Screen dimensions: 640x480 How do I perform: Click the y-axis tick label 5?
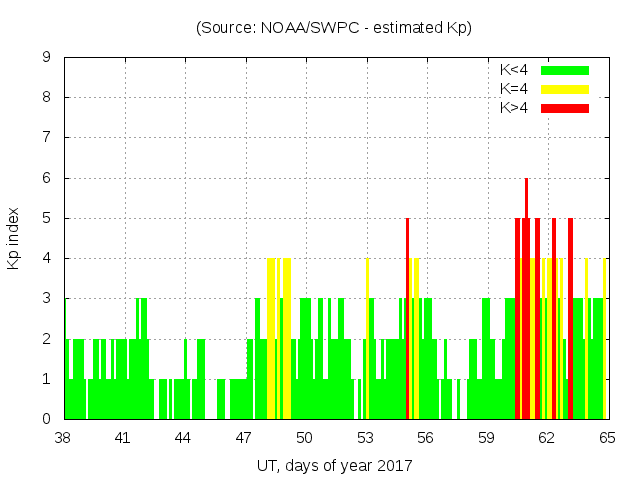pyautogui.click(x=47, y=218)
